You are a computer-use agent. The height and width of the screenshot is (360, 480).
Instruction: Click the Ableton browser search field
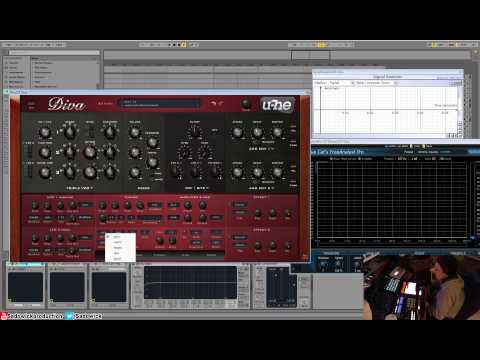click(54, 53)
